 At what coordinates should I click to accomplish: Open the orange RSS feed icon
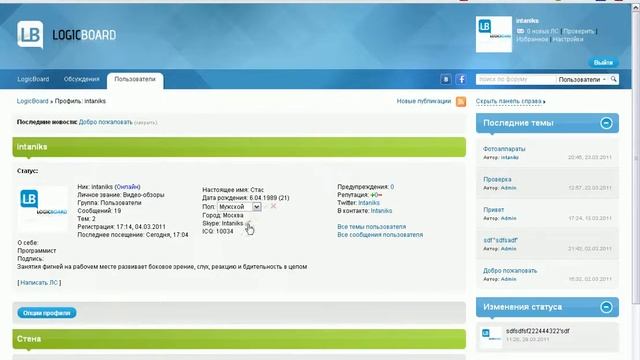click(x=461, y=101)
